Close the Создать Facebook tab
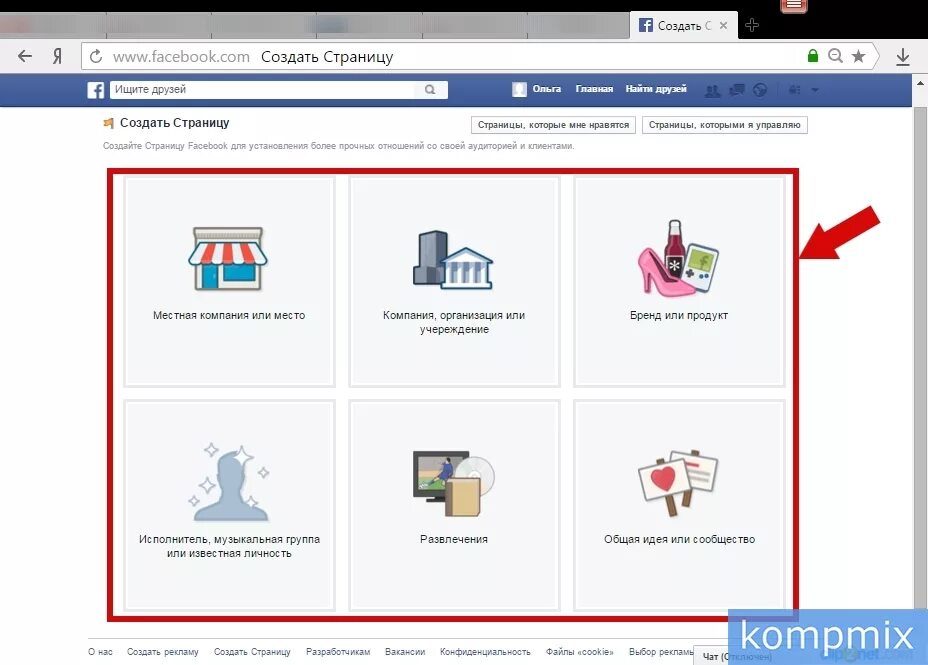Screen dimensions: 928x665 pos(723,25)
